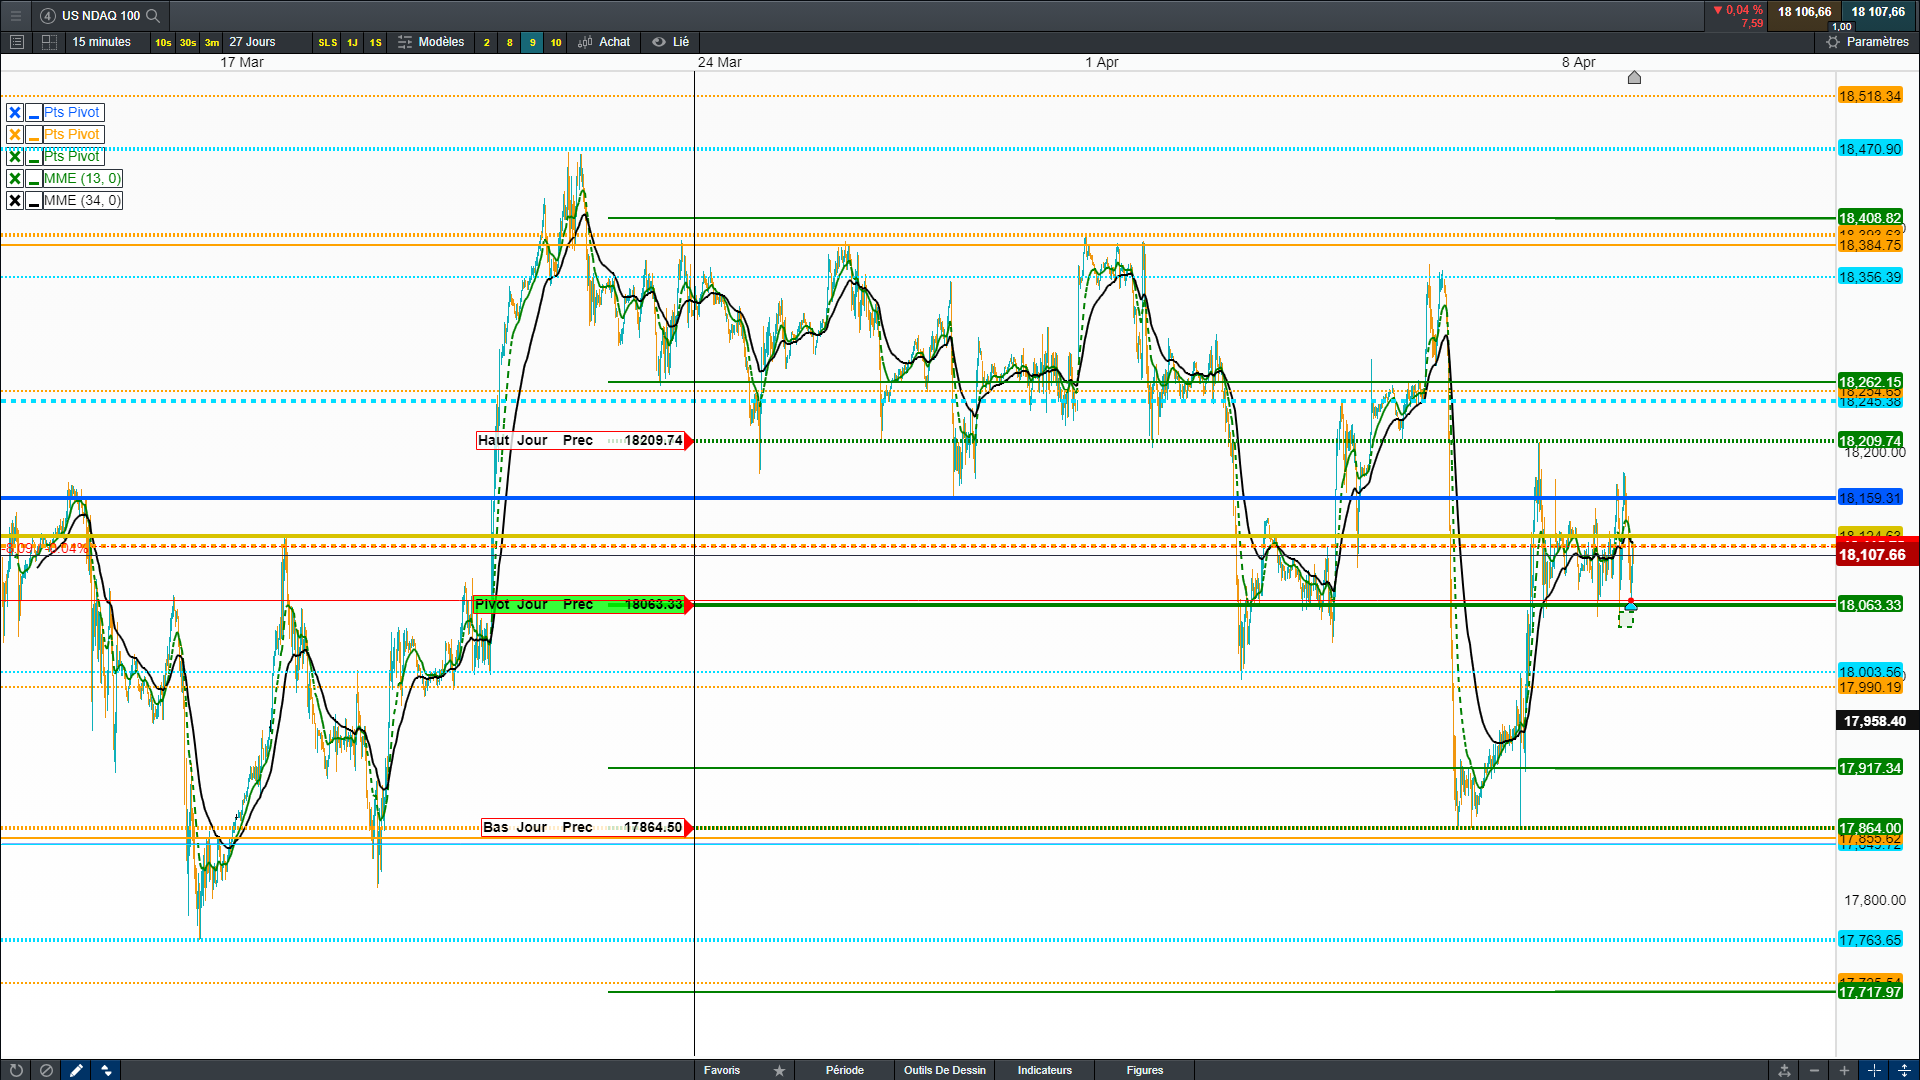
Task: Open the Outils De Dessin tab
Action: [x=944, y=1070]
